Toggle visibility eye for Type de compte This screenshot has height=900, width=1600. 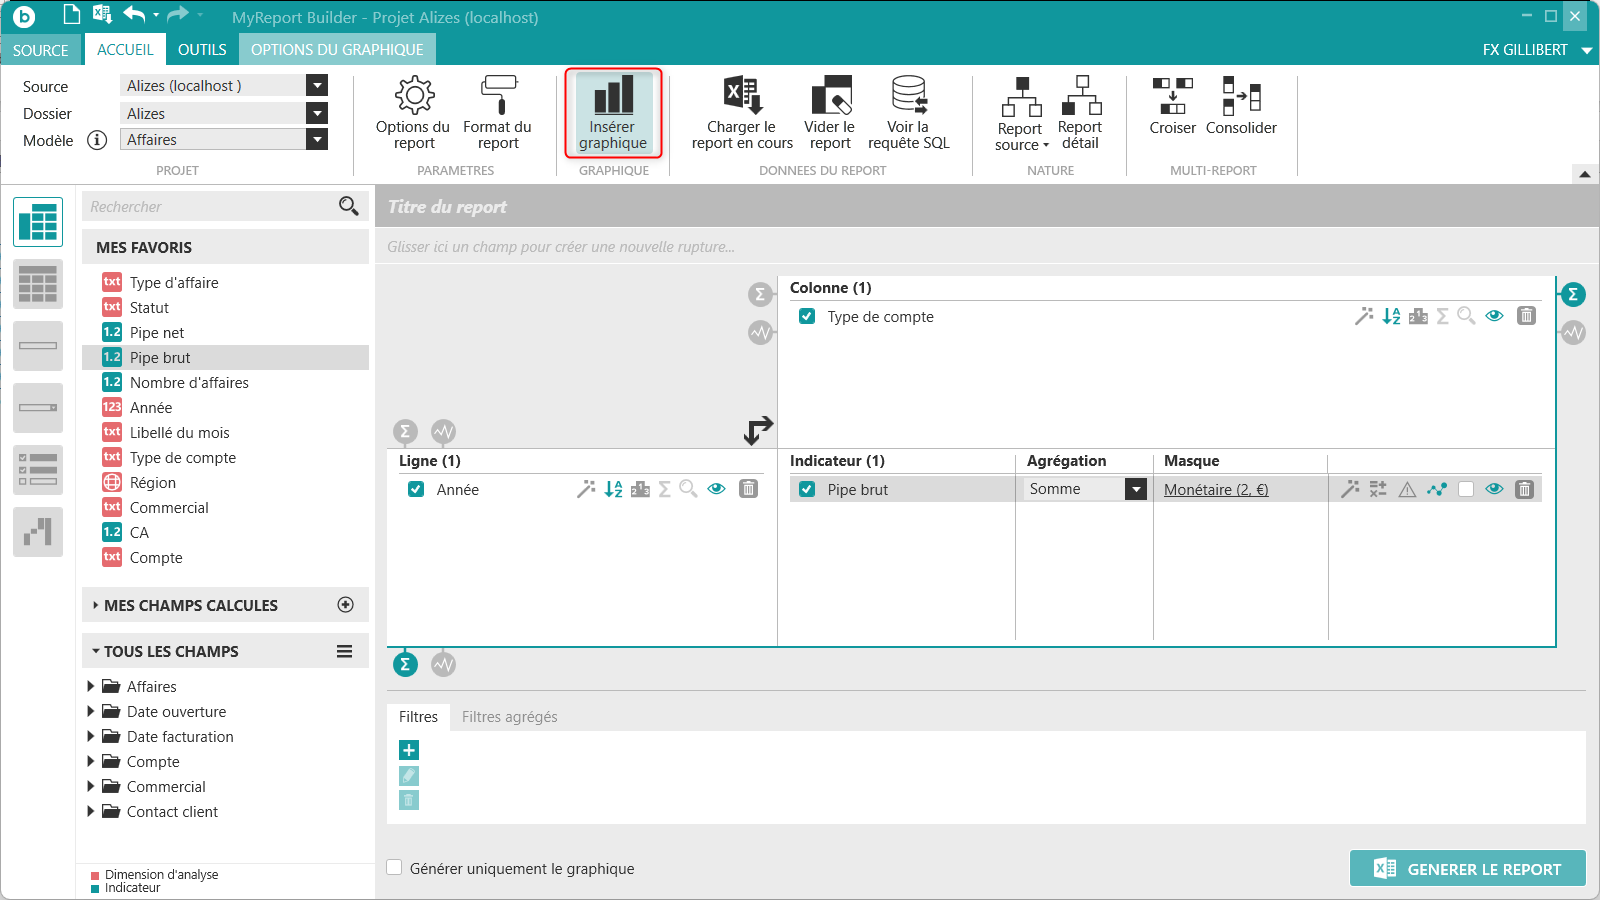(x=1494, y=316)
